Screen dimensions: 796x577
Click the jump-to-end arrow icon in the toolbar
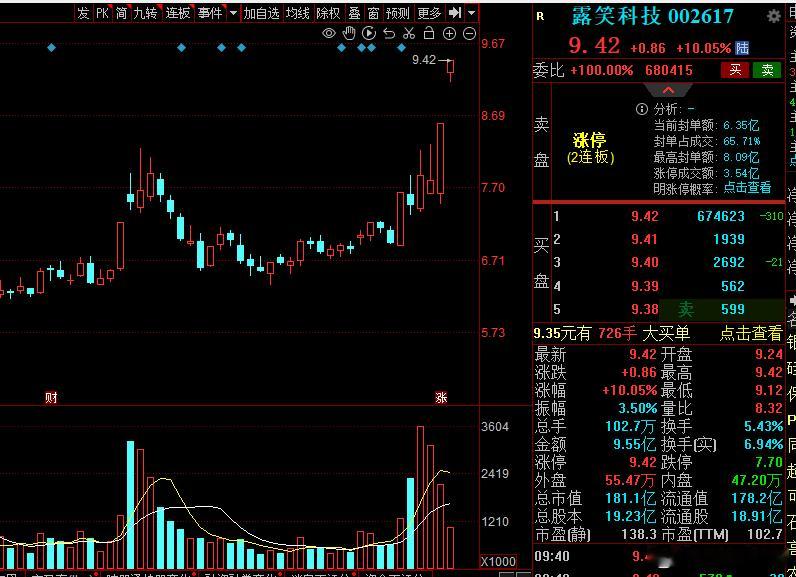pos(455,13)
